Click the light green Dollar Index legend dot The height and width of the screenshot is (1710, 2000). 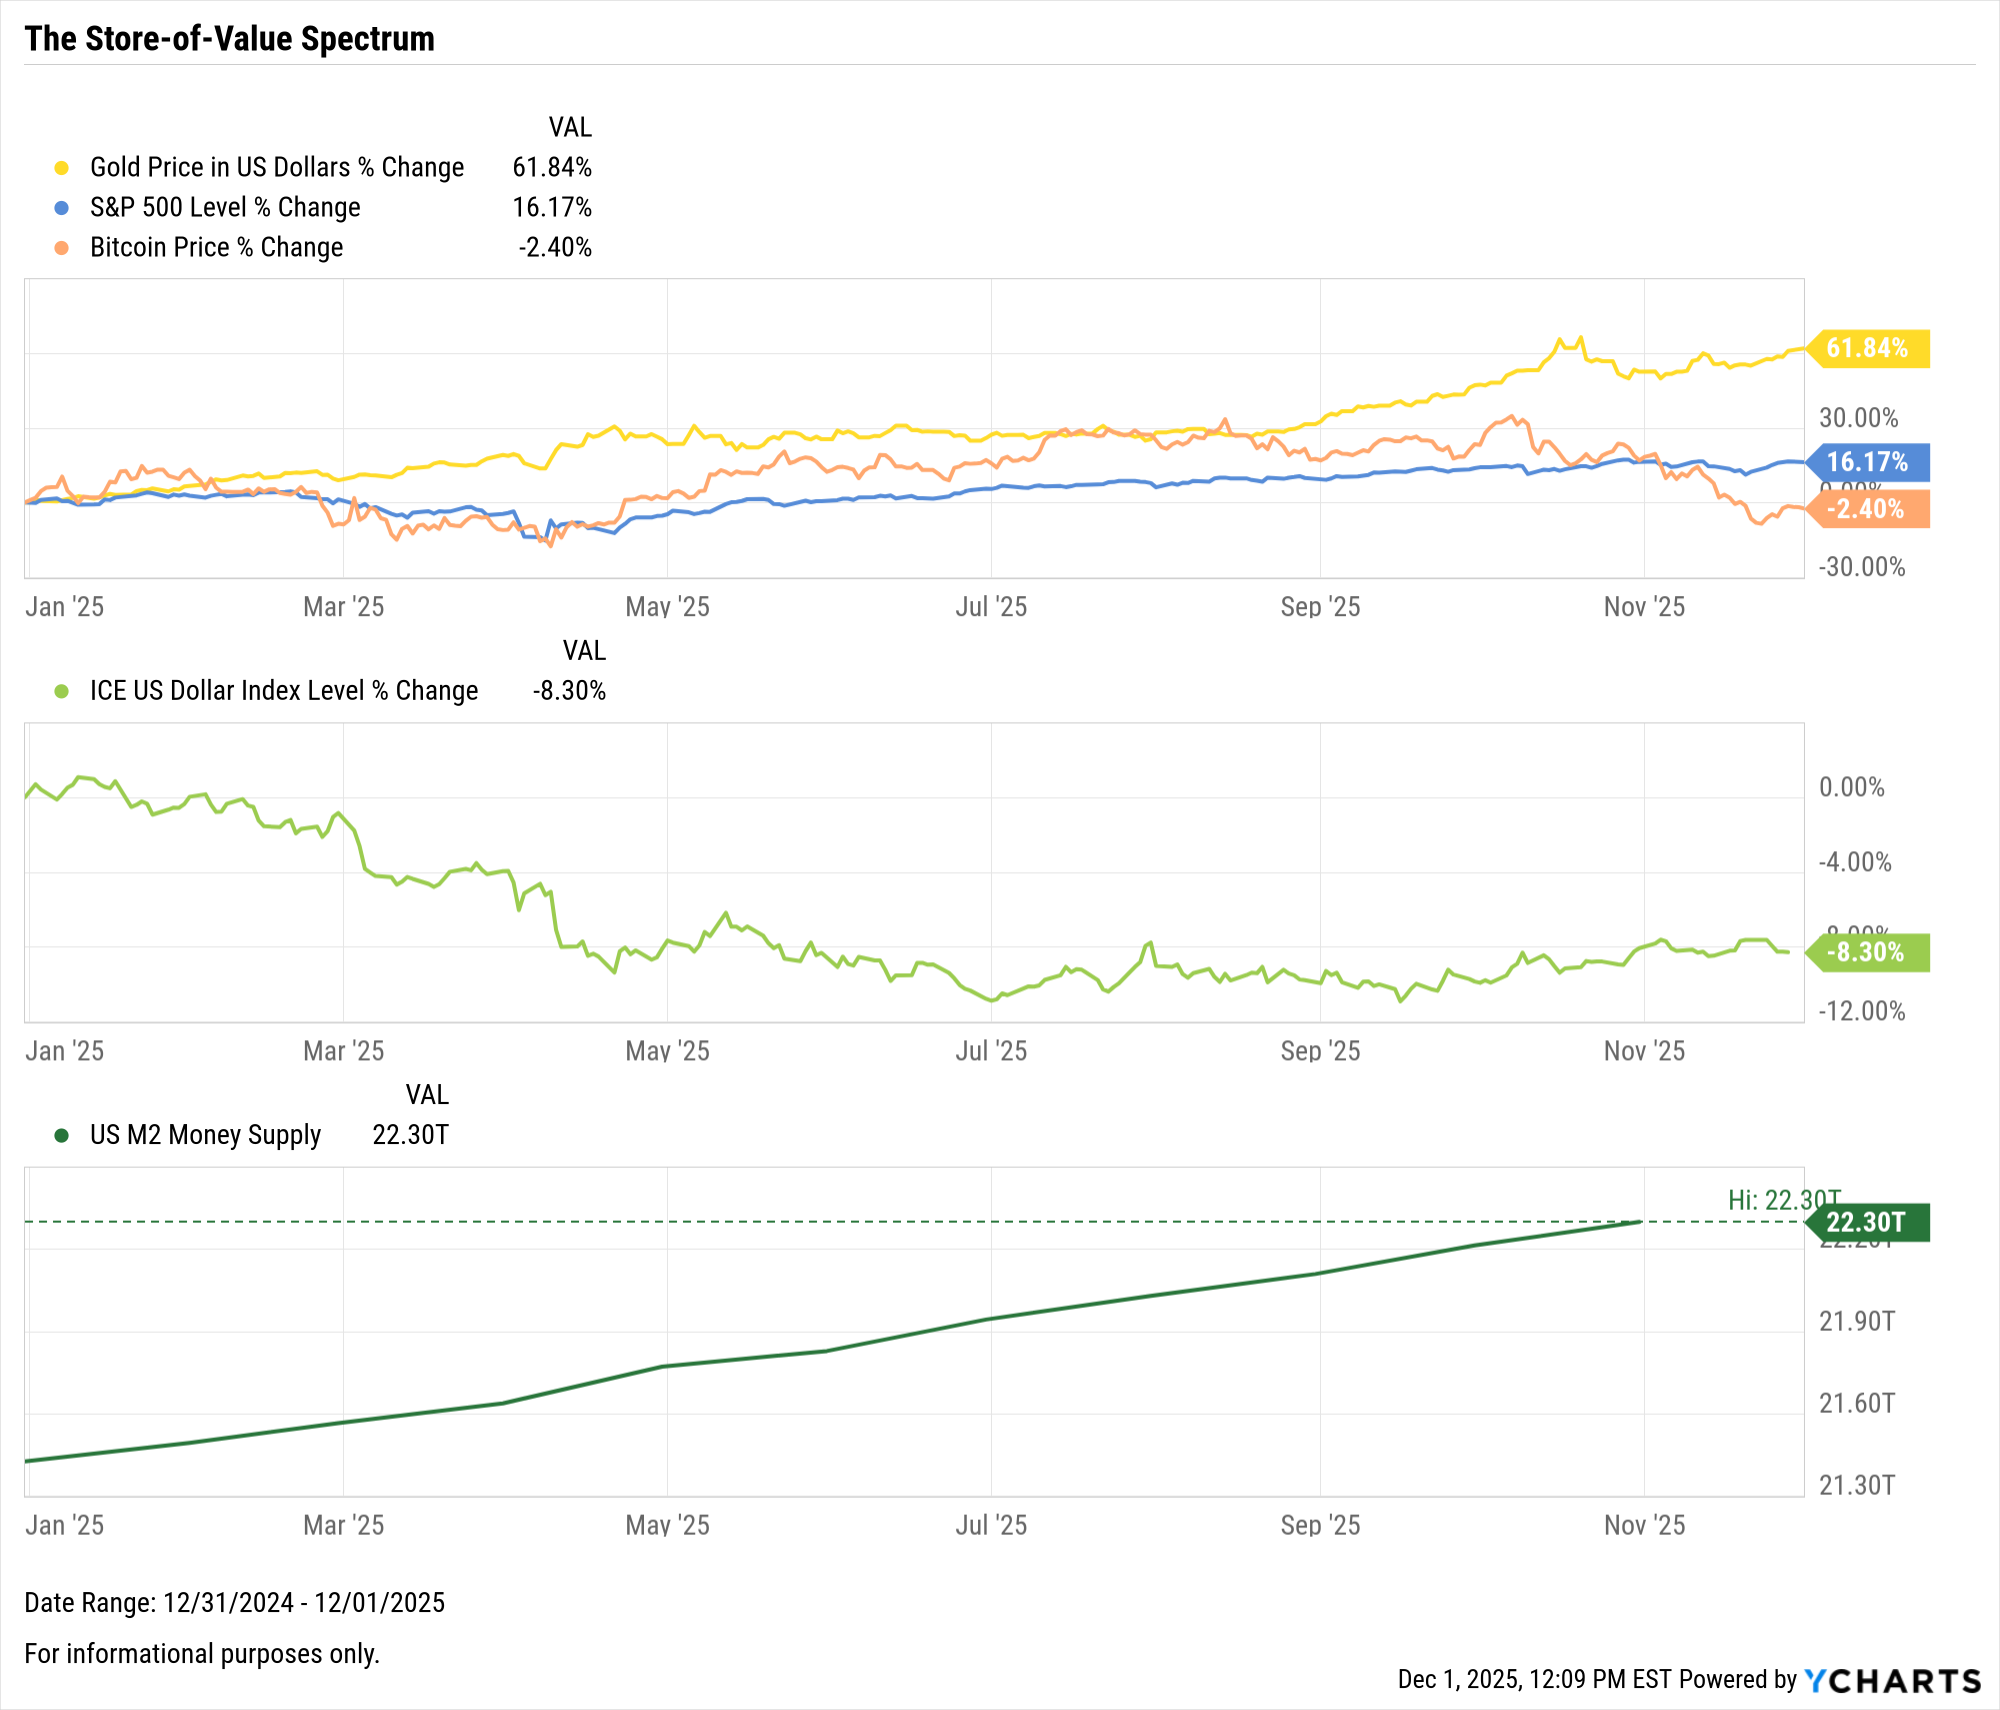coord(62,691)
